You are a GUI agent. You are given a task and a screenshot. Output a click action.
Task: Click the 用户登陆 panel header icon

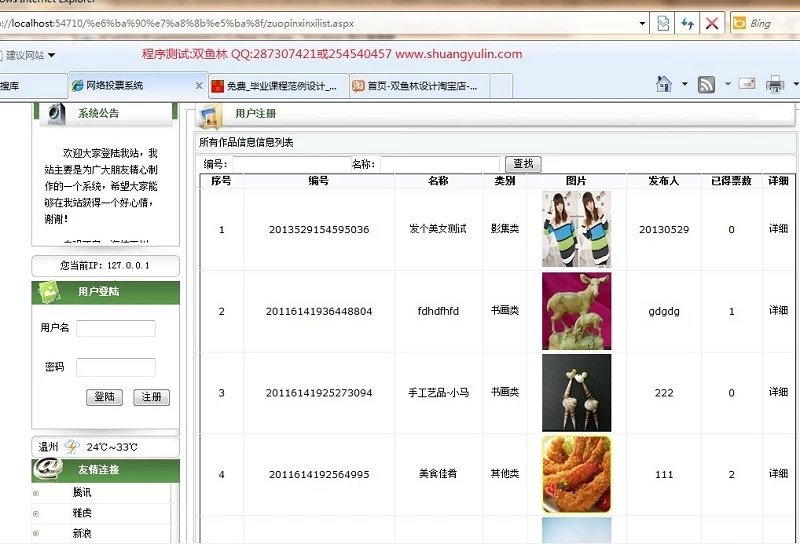(48, 291)
